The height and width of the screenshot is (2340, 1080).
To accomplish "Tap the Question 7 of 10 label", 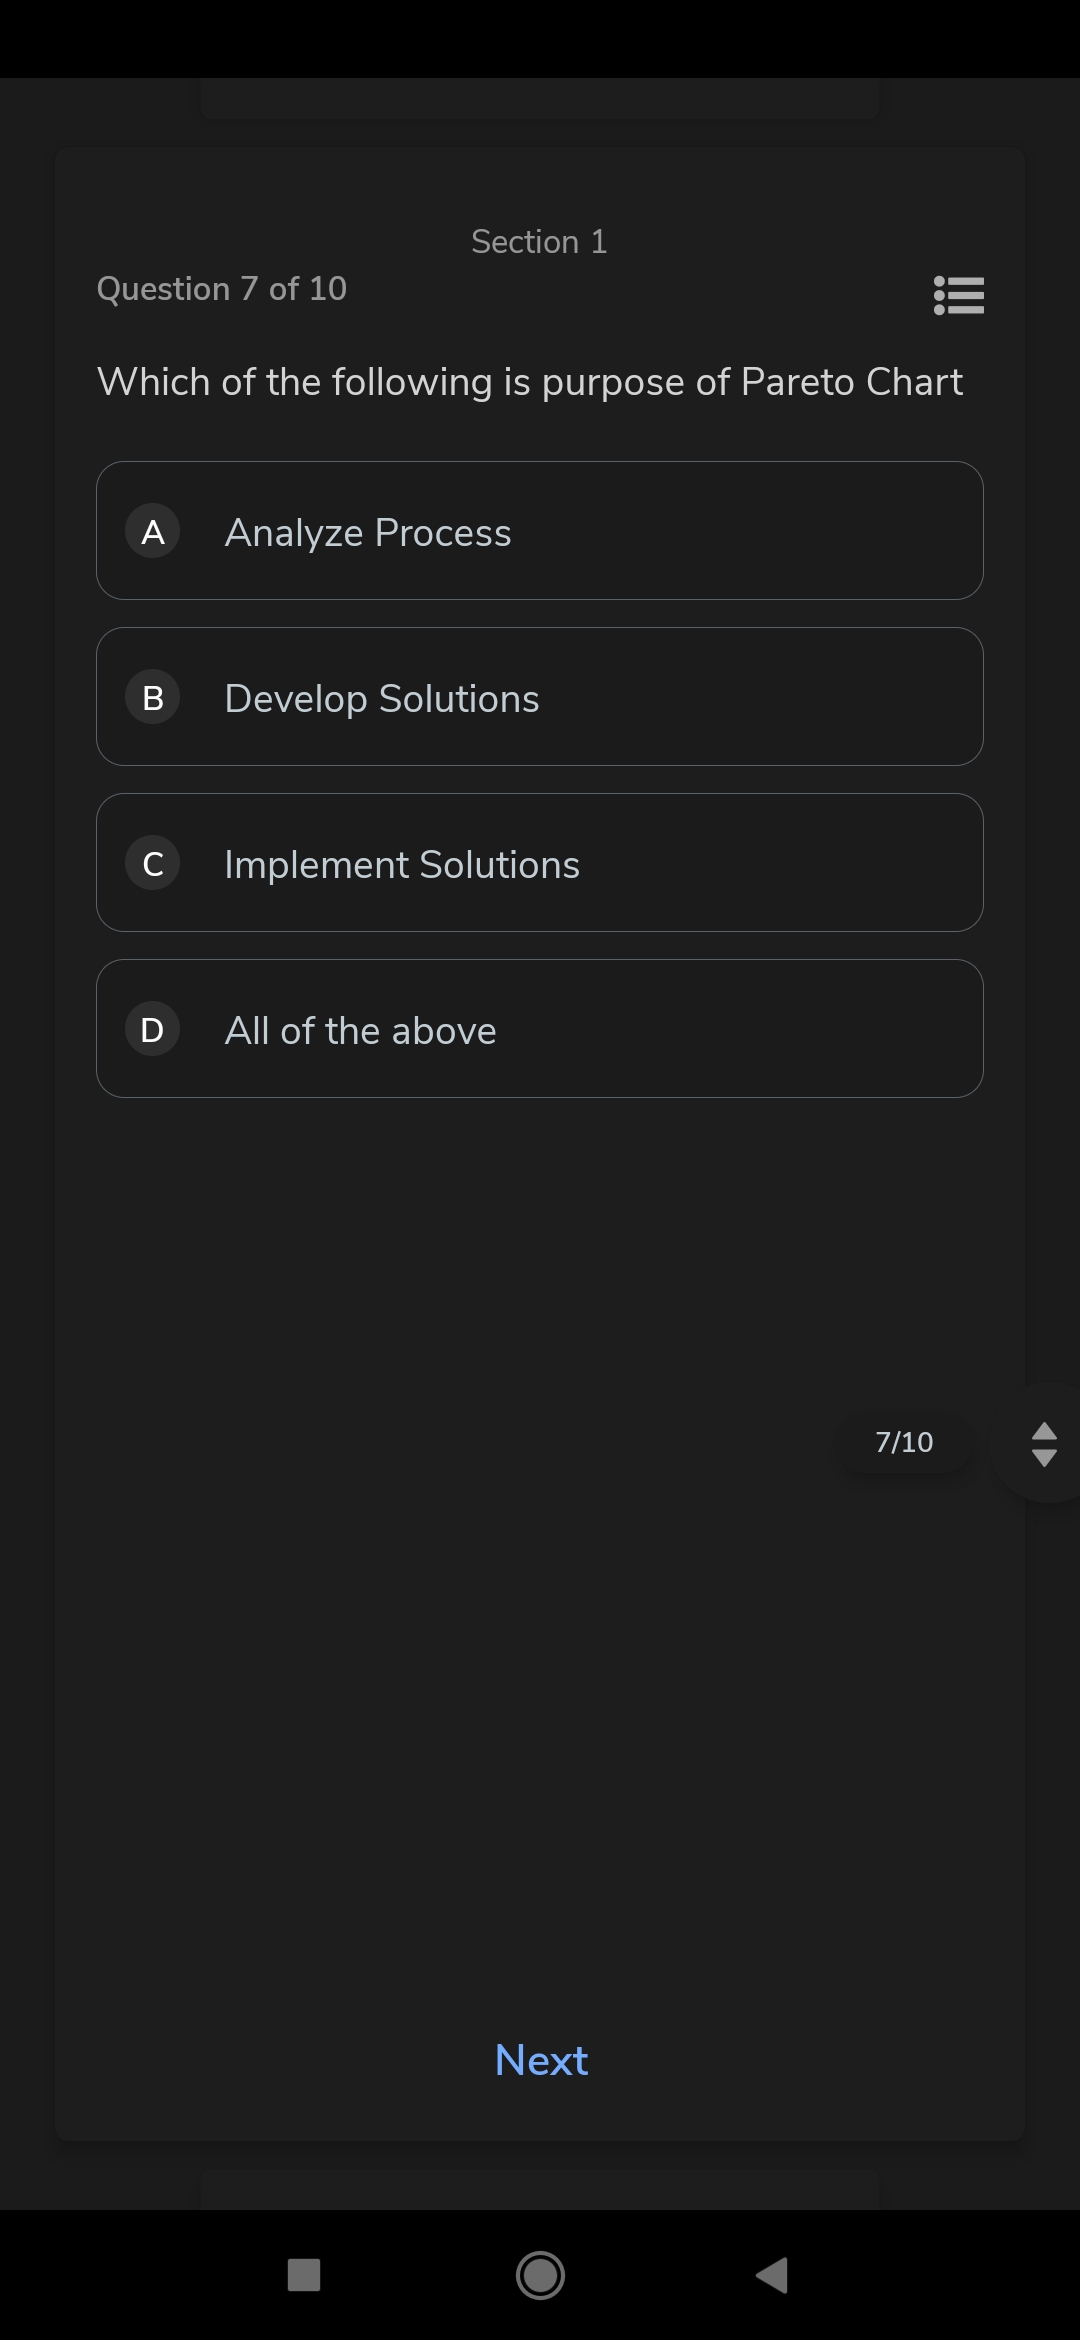I will click(222, 289).
